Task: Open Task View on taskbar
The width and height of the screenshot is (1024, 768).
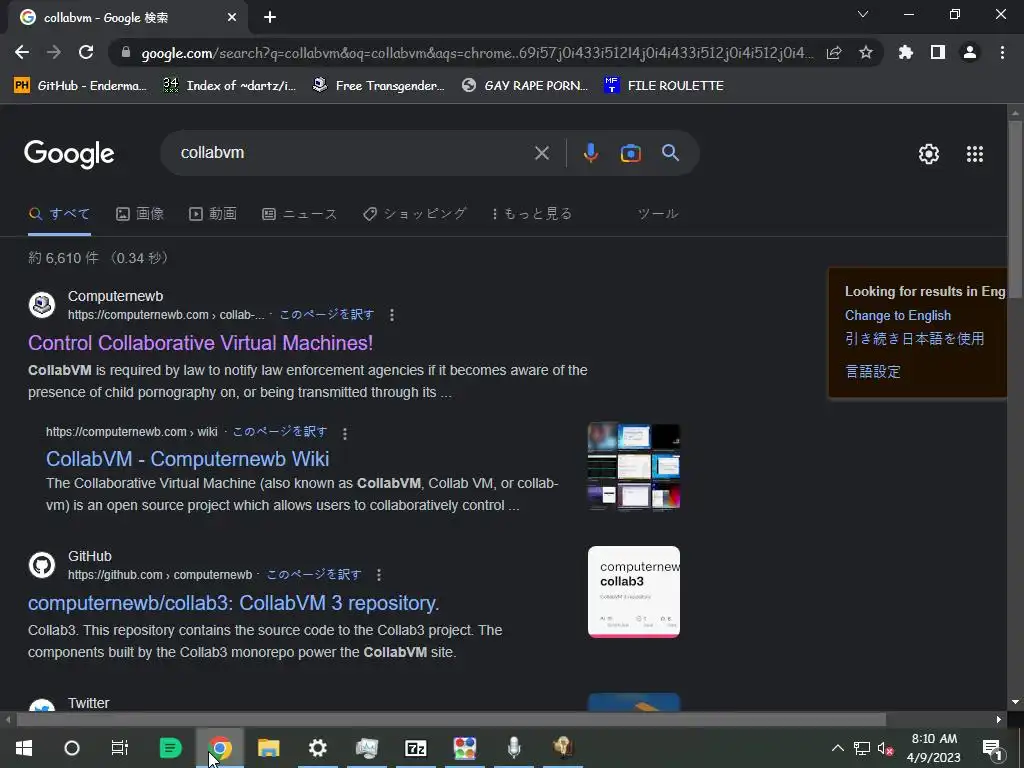Action: (120, 748)
